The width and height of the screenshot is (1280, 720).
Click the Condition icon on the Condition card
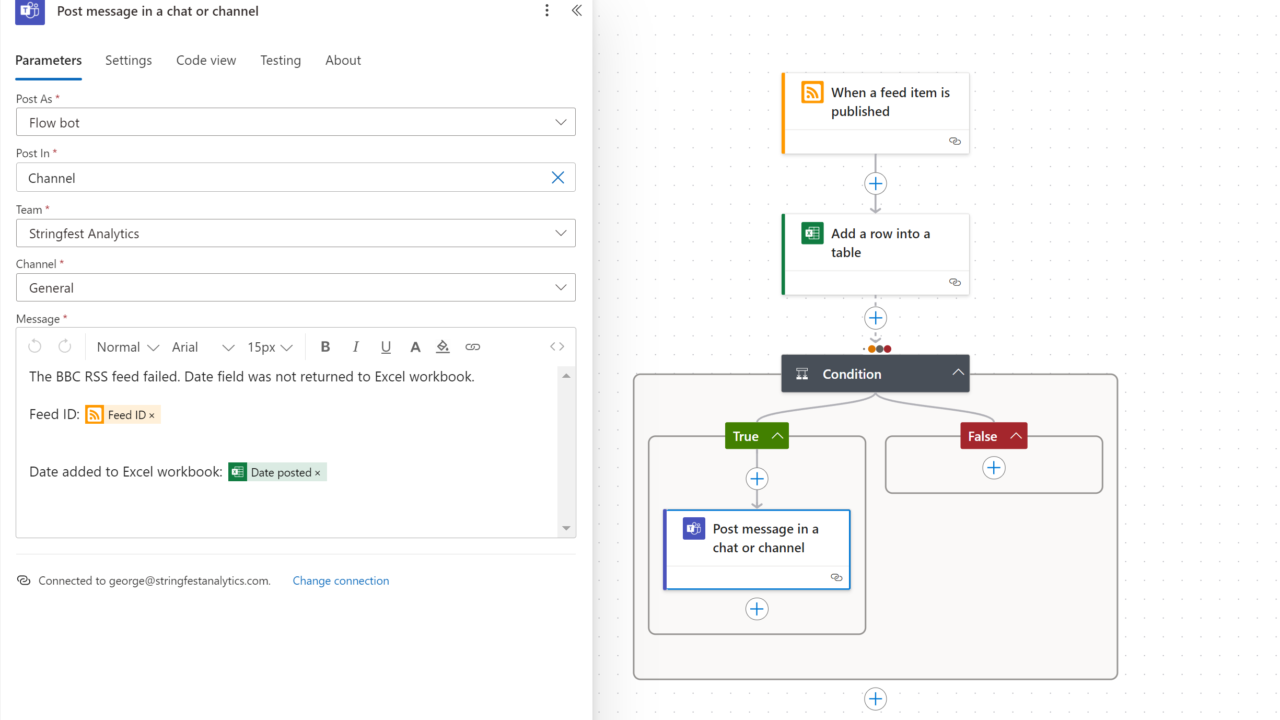coord(802,374)
